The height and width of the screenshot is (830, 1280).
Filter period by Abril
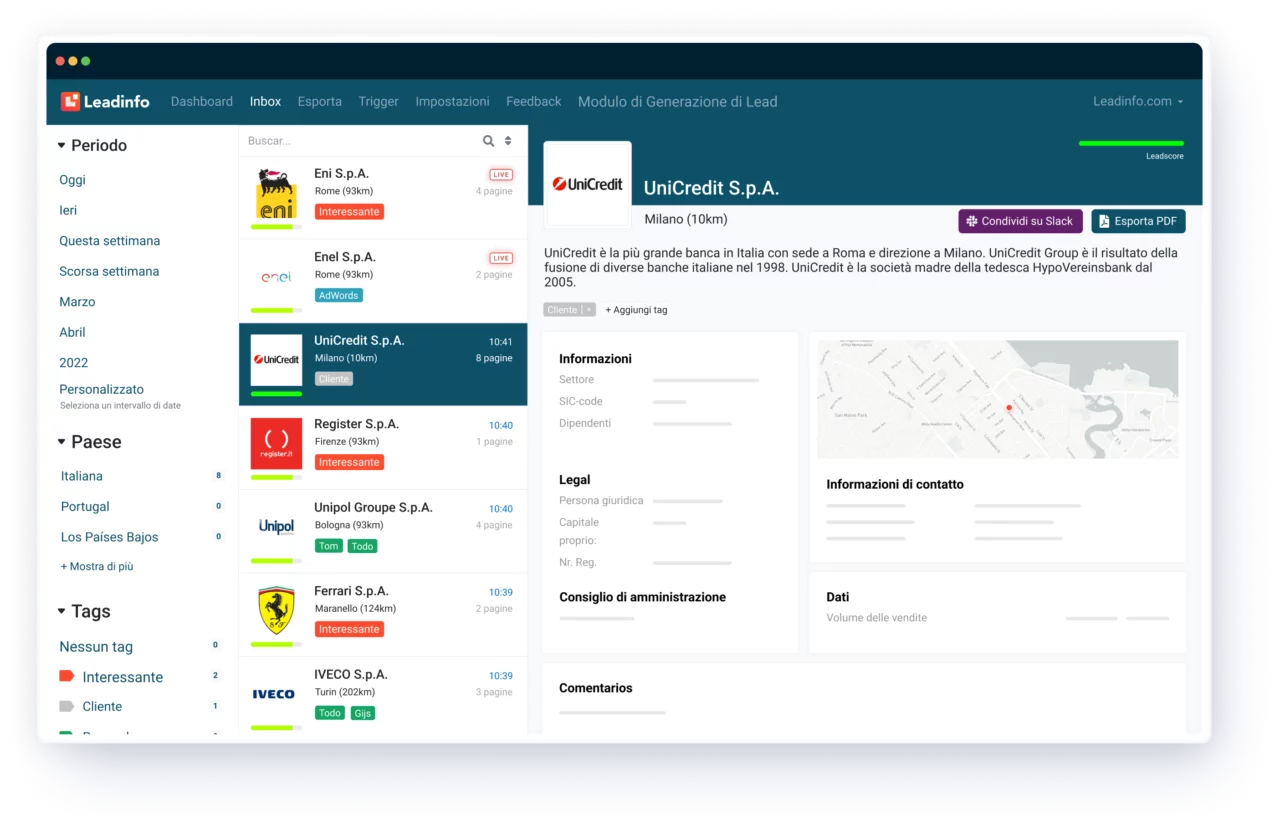pyautogui.click(x=72, y=332)
